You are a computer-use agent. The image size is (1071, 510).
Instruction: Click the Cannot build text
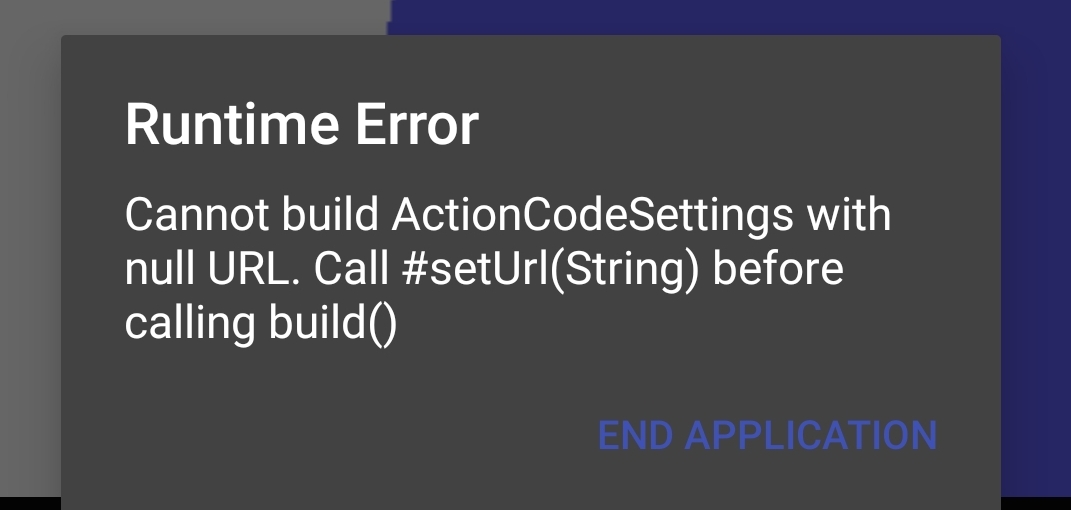click(x=251, y=215)
